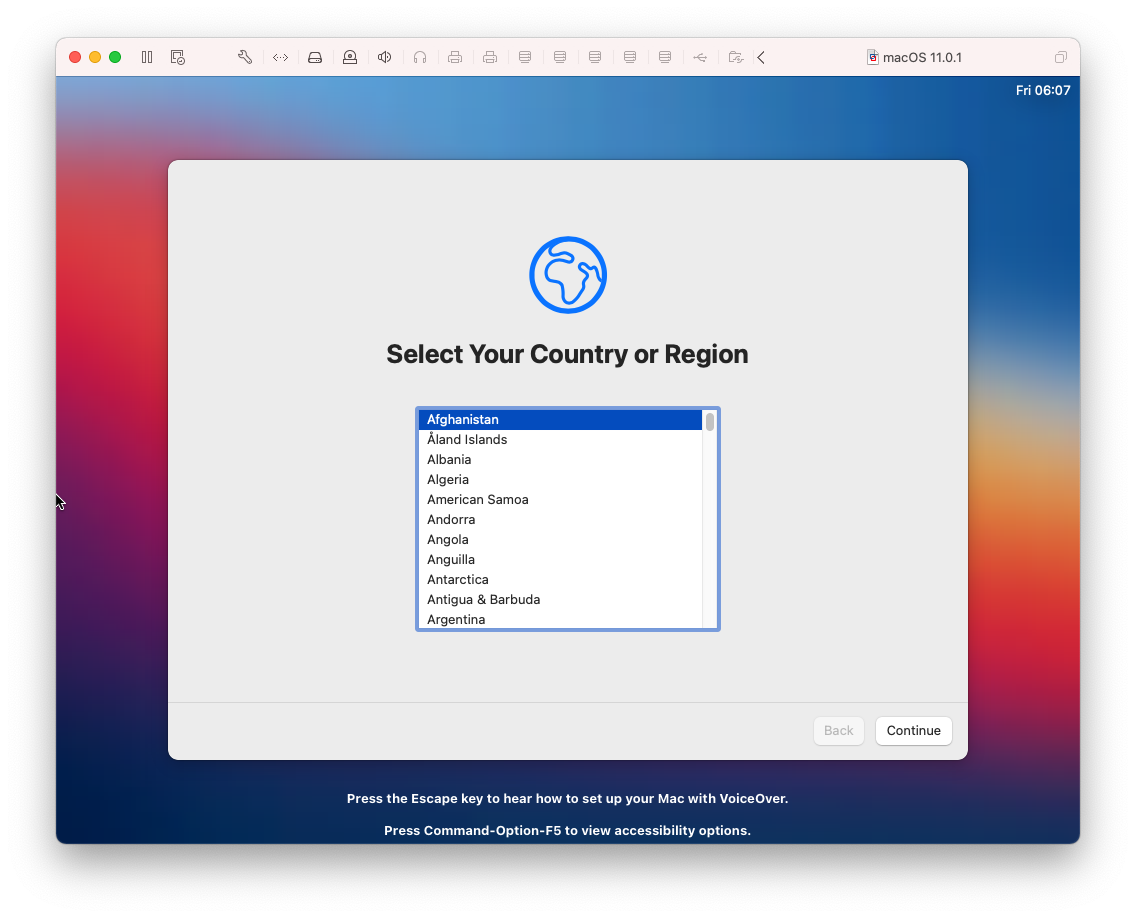The width and height of the screenshot is (1136, 918).
Task: Click the USB devices icon
Action: (x=700, y=57)
